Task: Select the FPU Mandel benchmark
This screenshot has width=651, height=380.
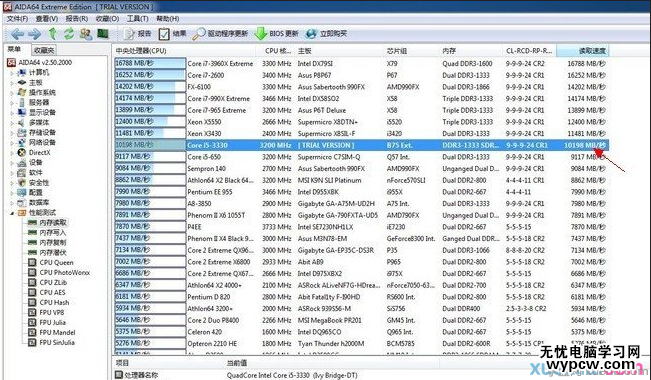Action: pos(57,332)
